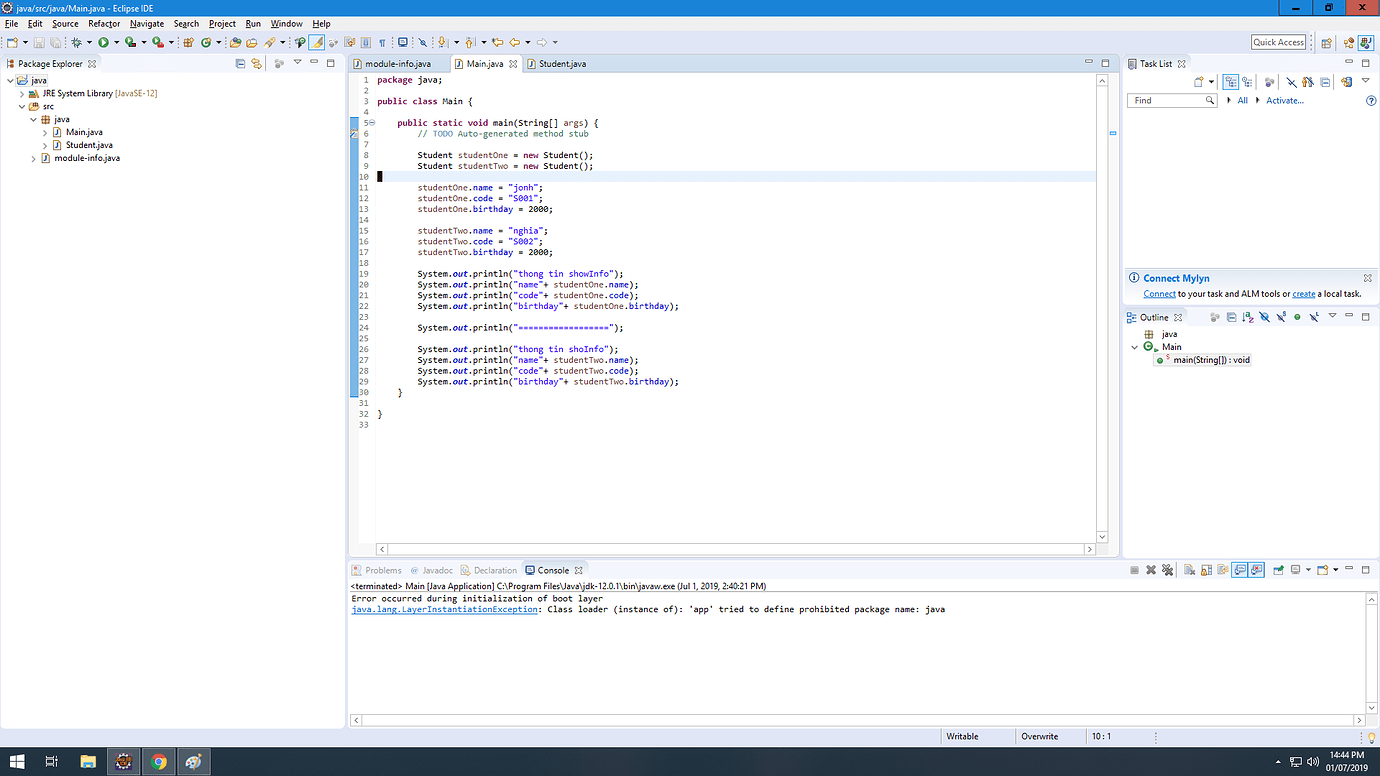Toggle Scroll Lock in the Console toolbar
Viewport: 1380px width, 776px height.
coord(1205,569)
